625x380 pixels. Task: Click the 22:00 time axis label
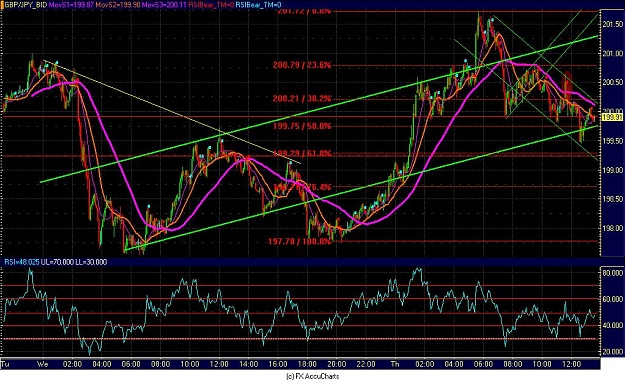click(x=366, y=364)
